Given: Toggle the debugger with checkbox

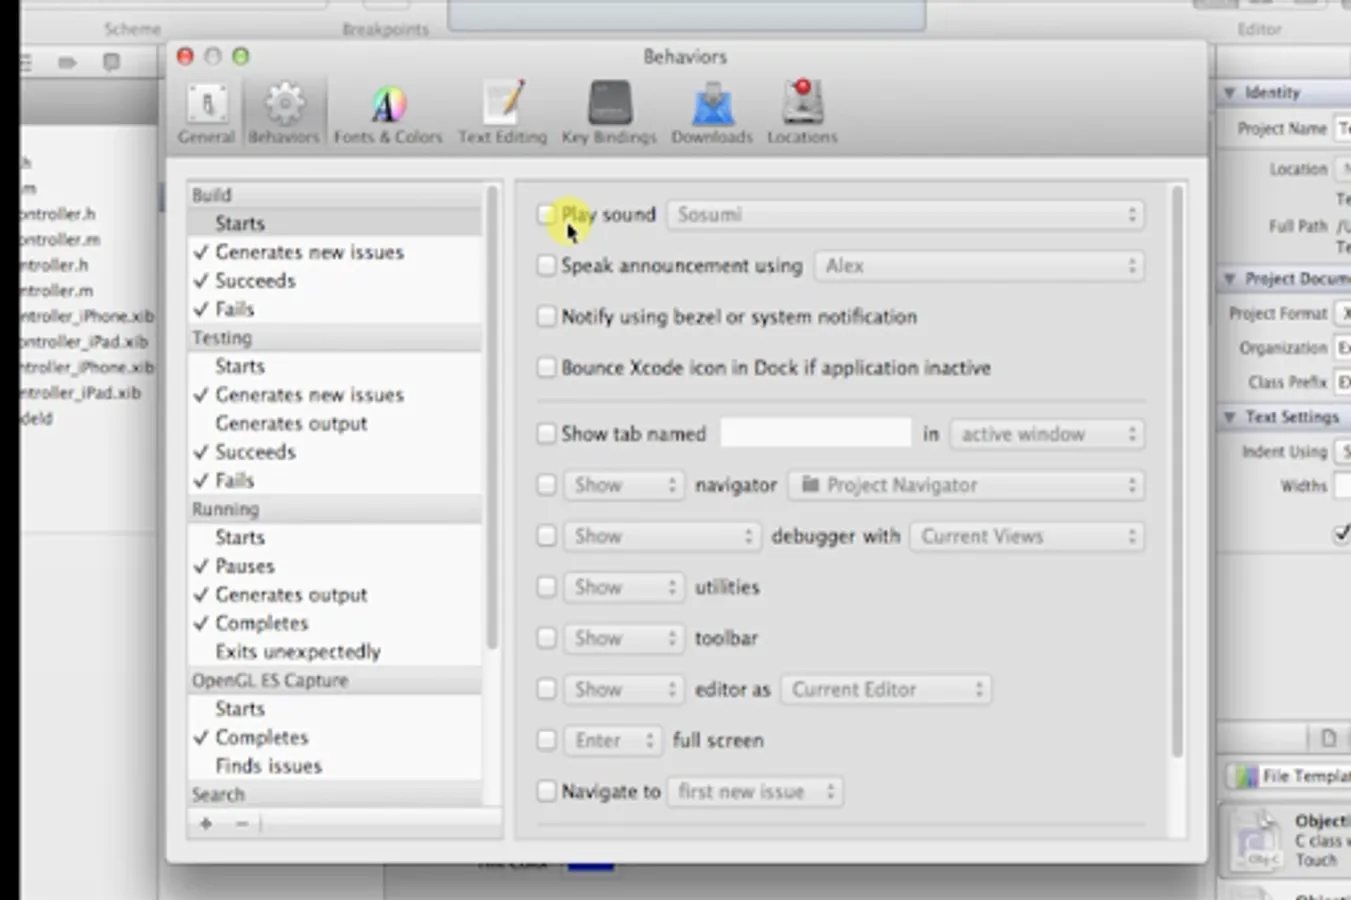Looking at the screenshot, I should coord(546,536).
